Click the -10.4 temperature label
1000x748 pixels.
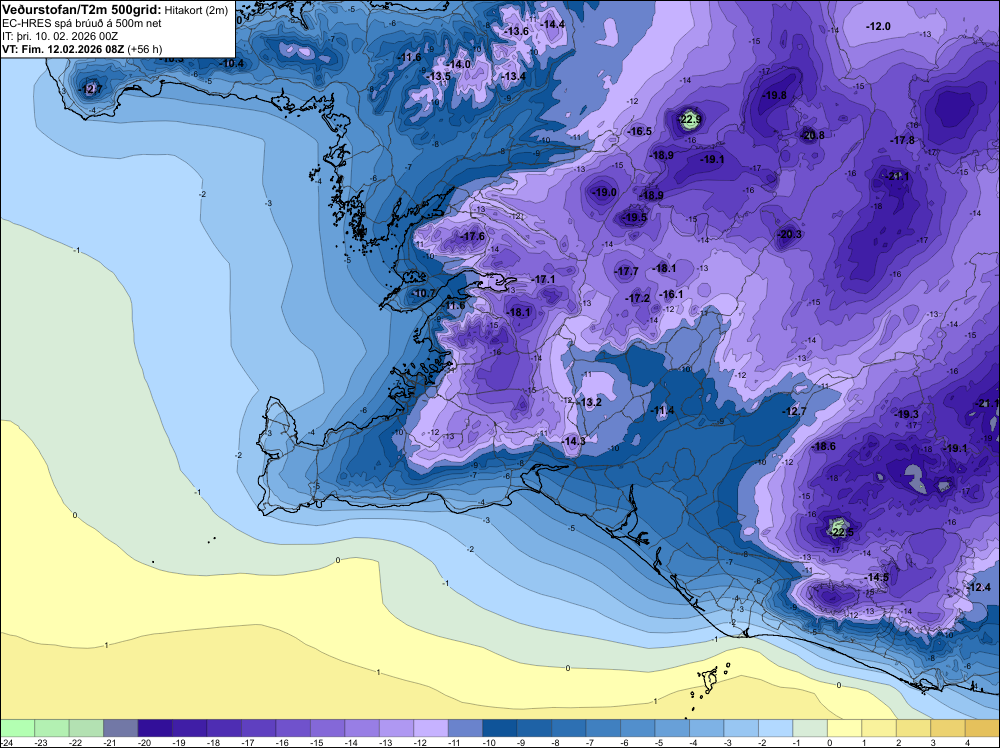pos(233,63)
